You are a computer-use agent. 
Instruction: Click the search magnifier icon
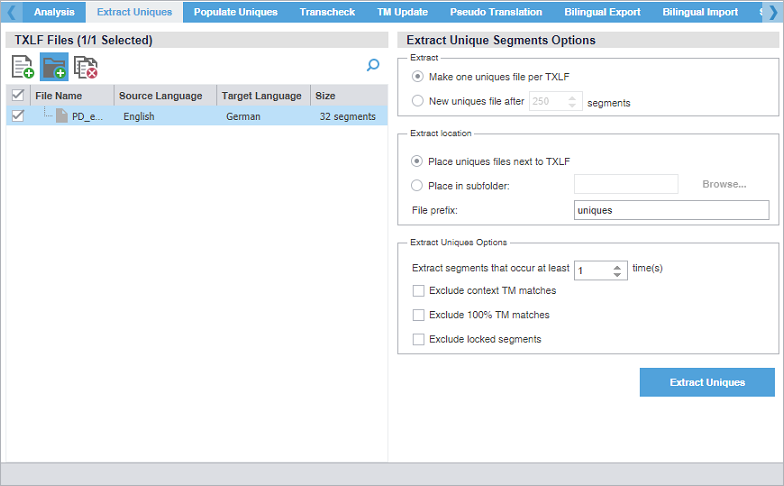[x=373, y=66]
